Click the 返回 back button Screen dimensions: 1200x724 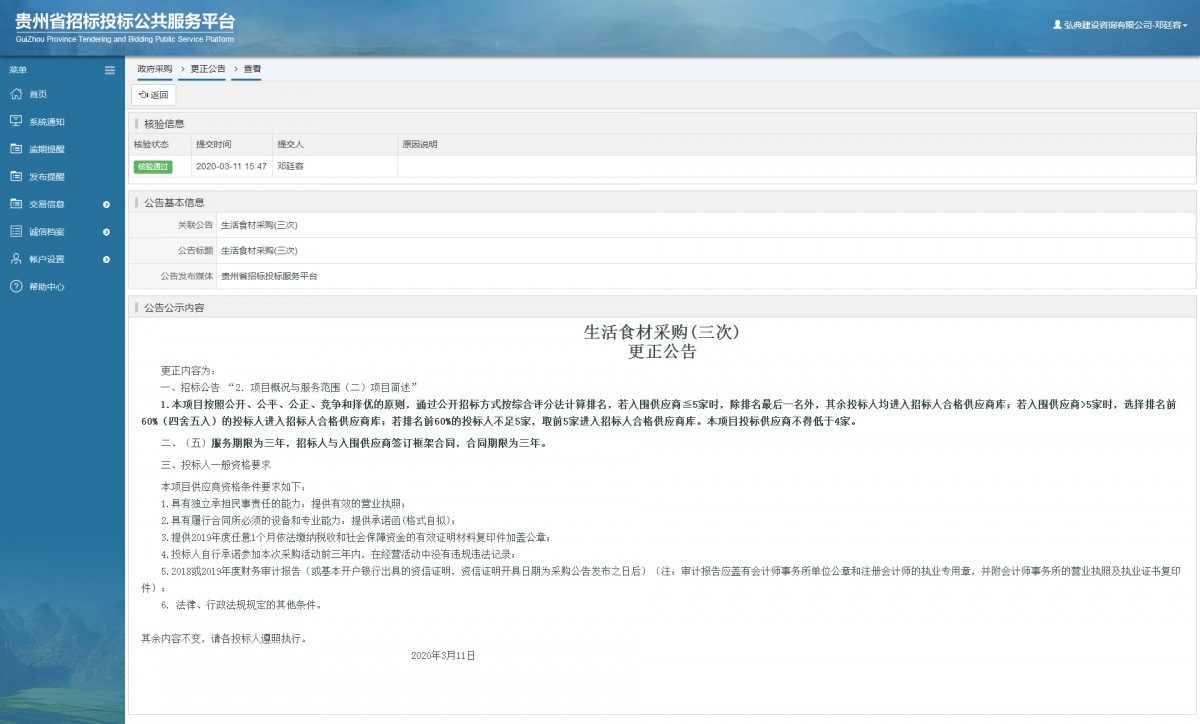coord(154,95)
